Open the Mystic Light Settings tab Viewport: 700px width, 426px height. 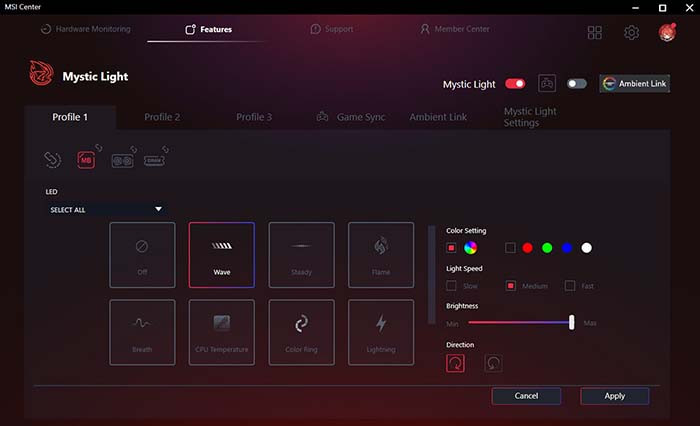click(x=530, y=118)
